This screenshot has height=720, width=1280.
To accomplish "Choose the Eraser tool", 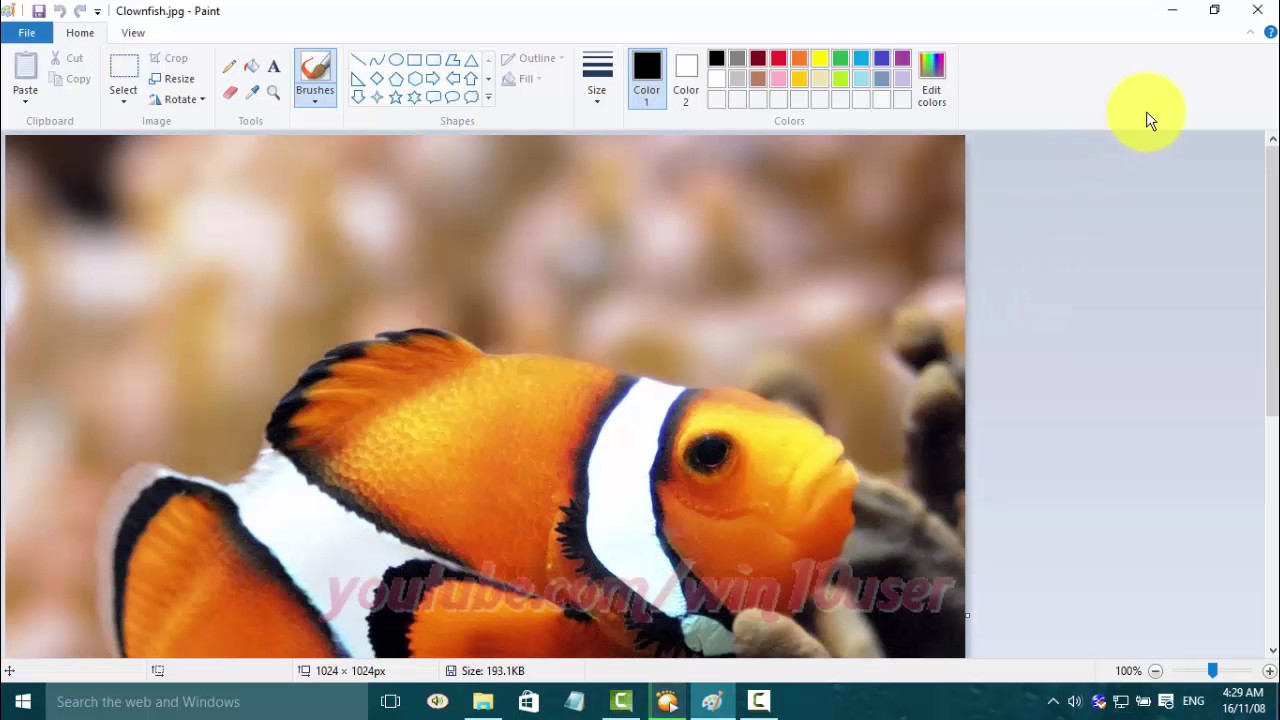I will [x=229, y=93].
